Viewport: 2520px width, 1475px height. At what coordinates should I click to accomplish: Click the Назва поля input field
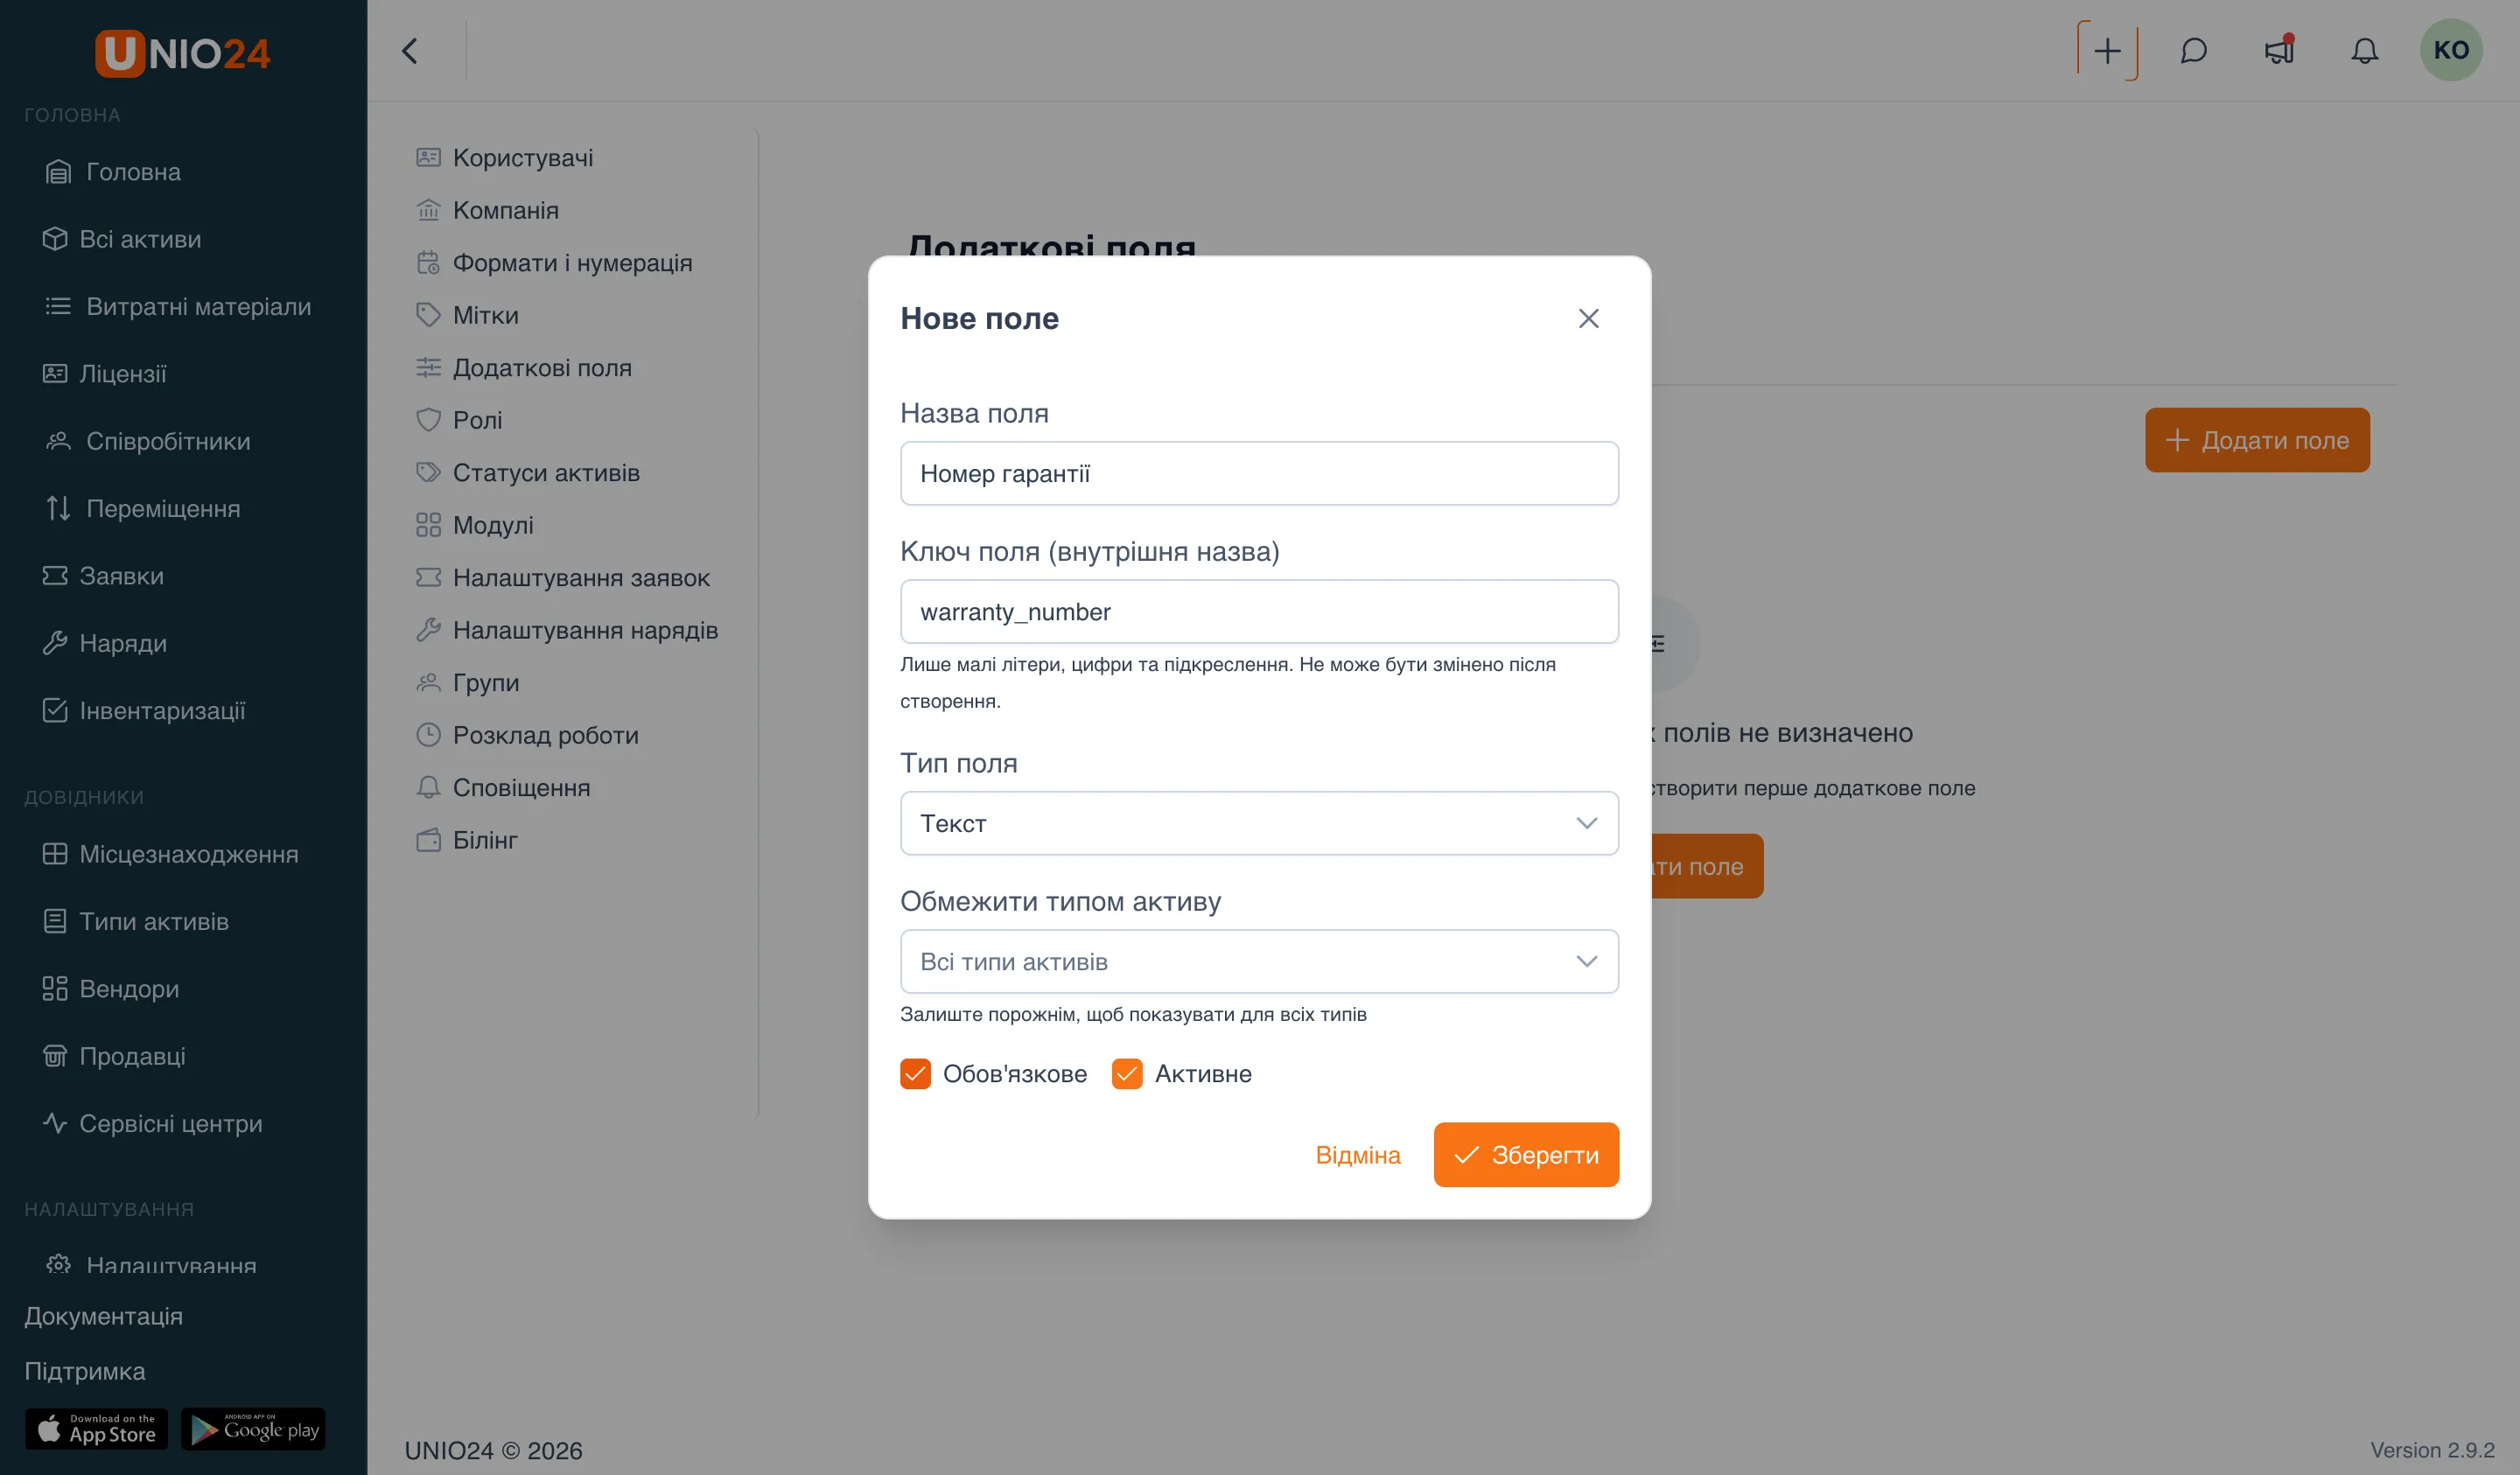[1259, 473]
